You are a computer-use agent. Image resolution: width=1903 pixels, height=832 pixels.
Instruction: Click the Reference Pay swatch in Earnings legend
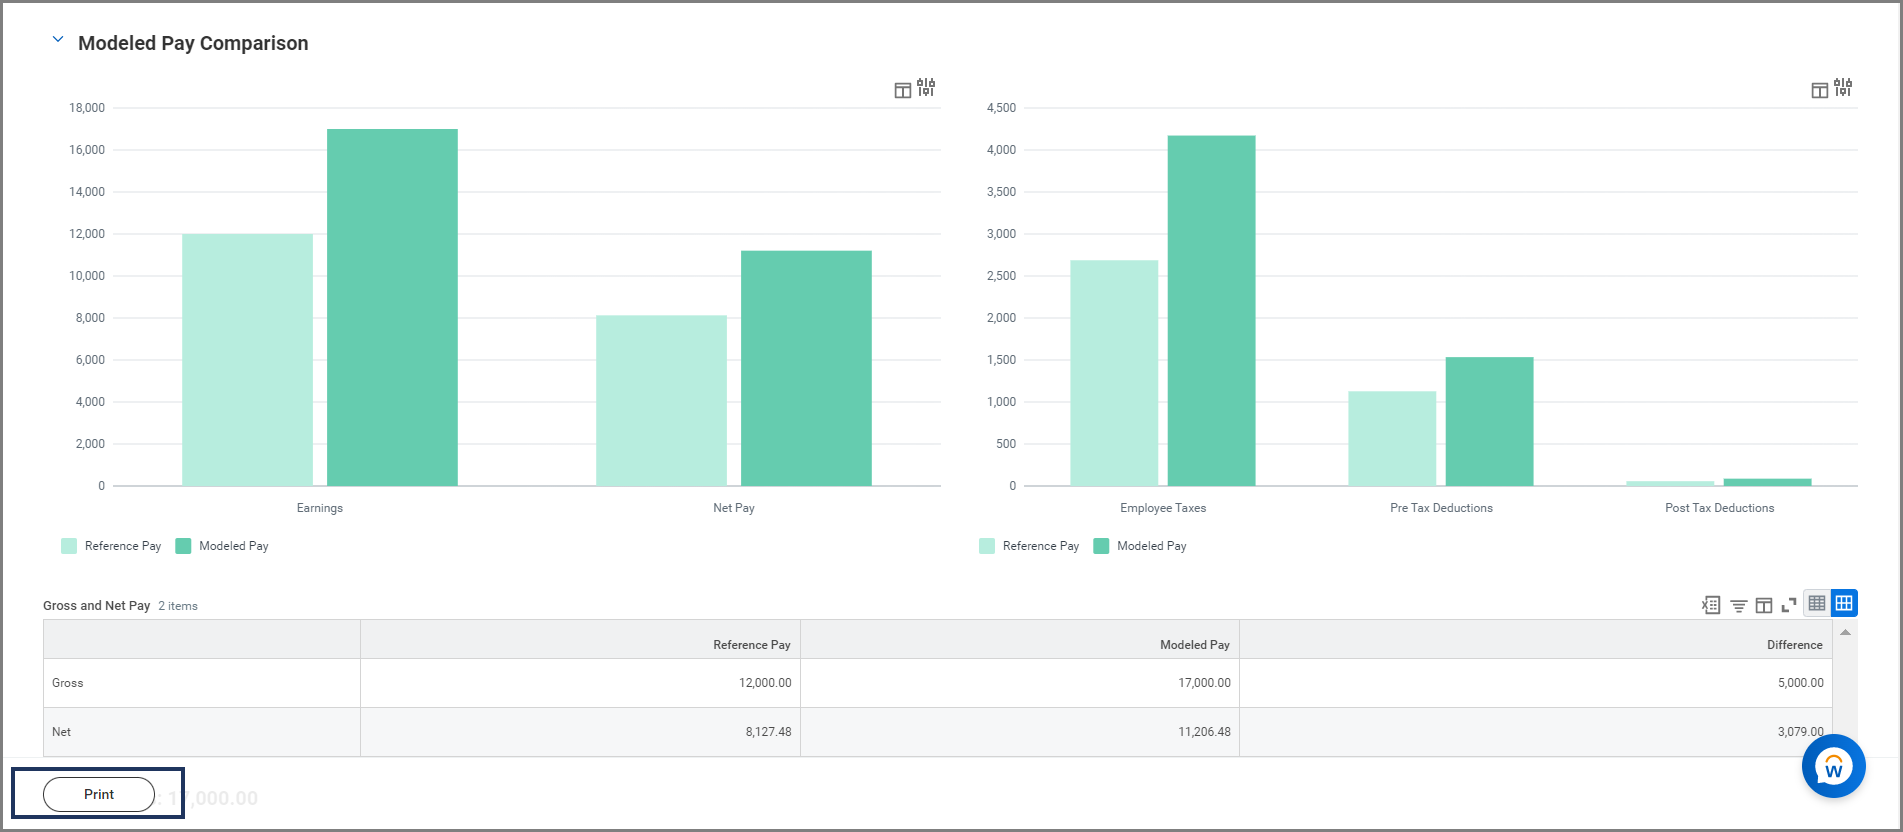tap(69, 546)
